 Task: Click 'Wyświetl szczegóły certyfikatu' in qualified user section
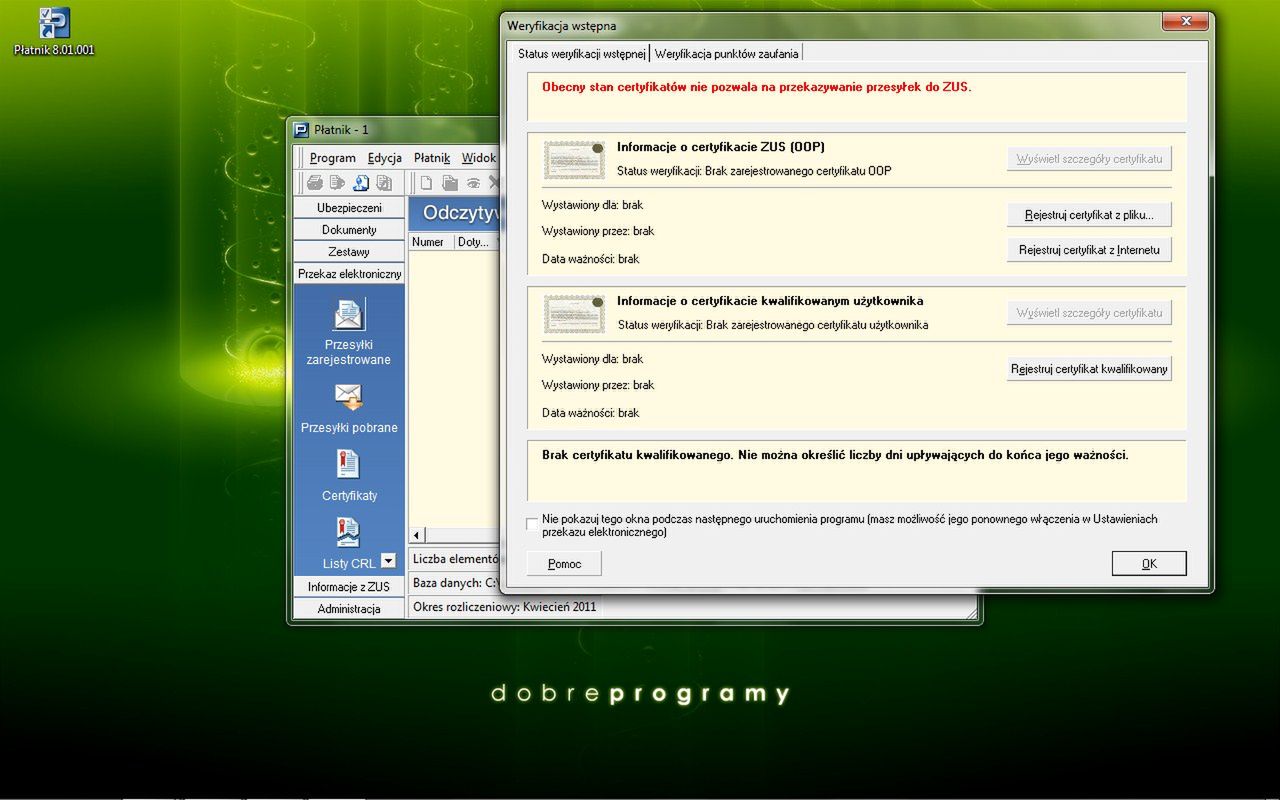click(1089, 313)
